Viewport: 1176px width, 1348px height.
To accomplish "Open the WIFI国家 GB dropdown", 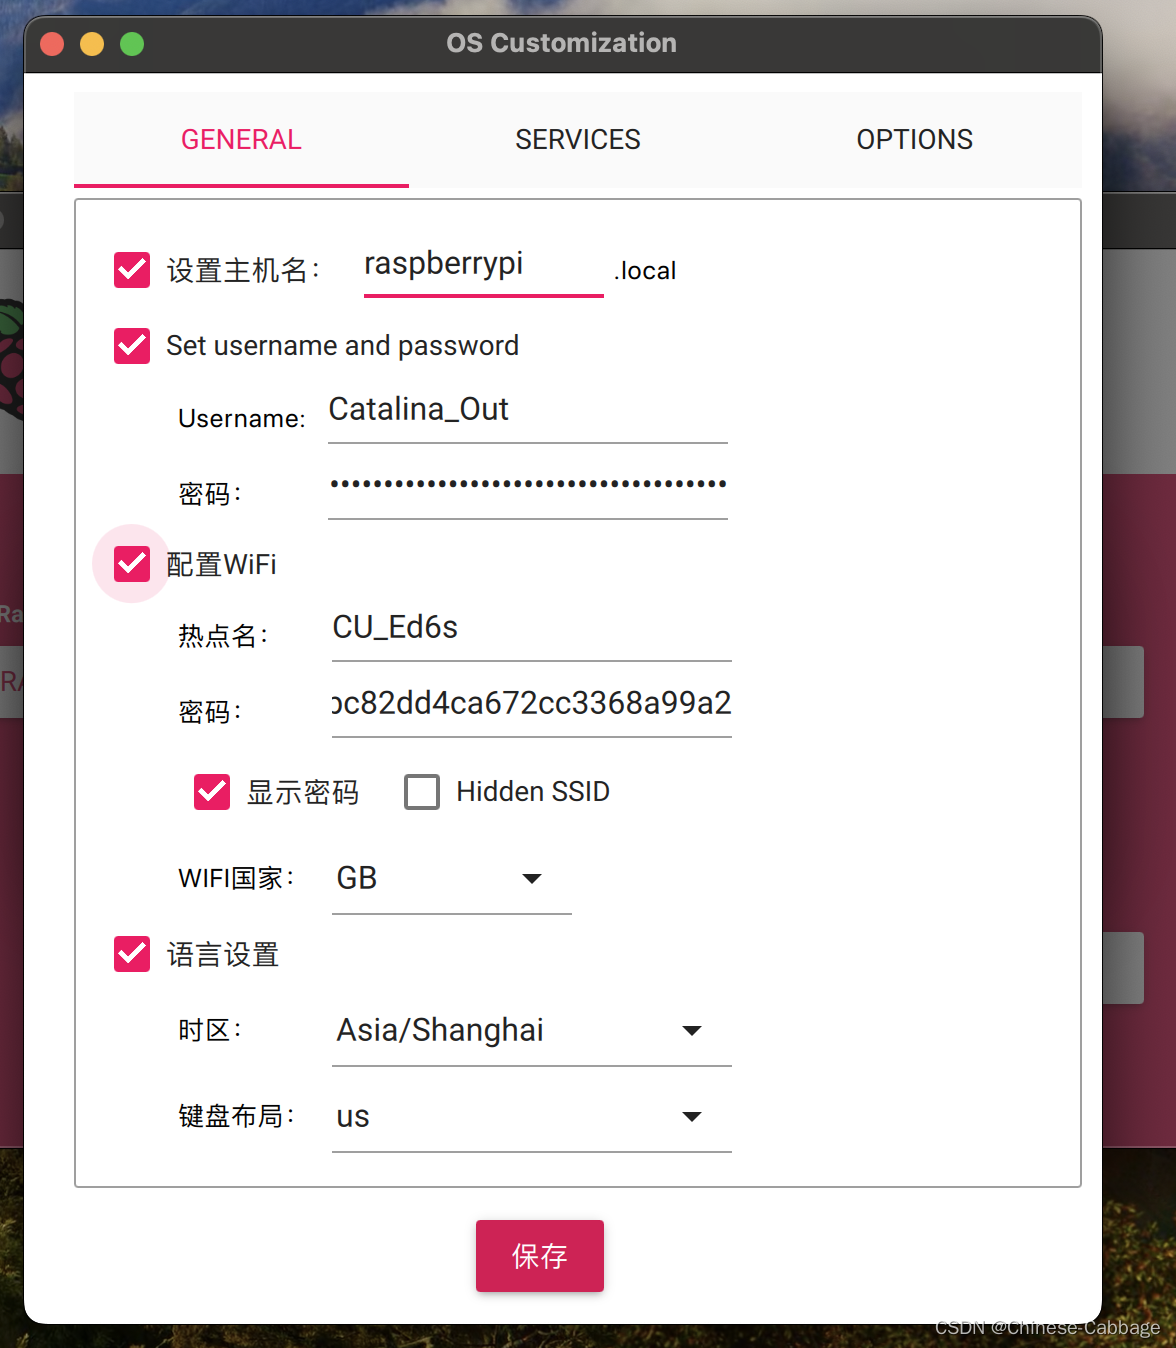I will (452, 880).
